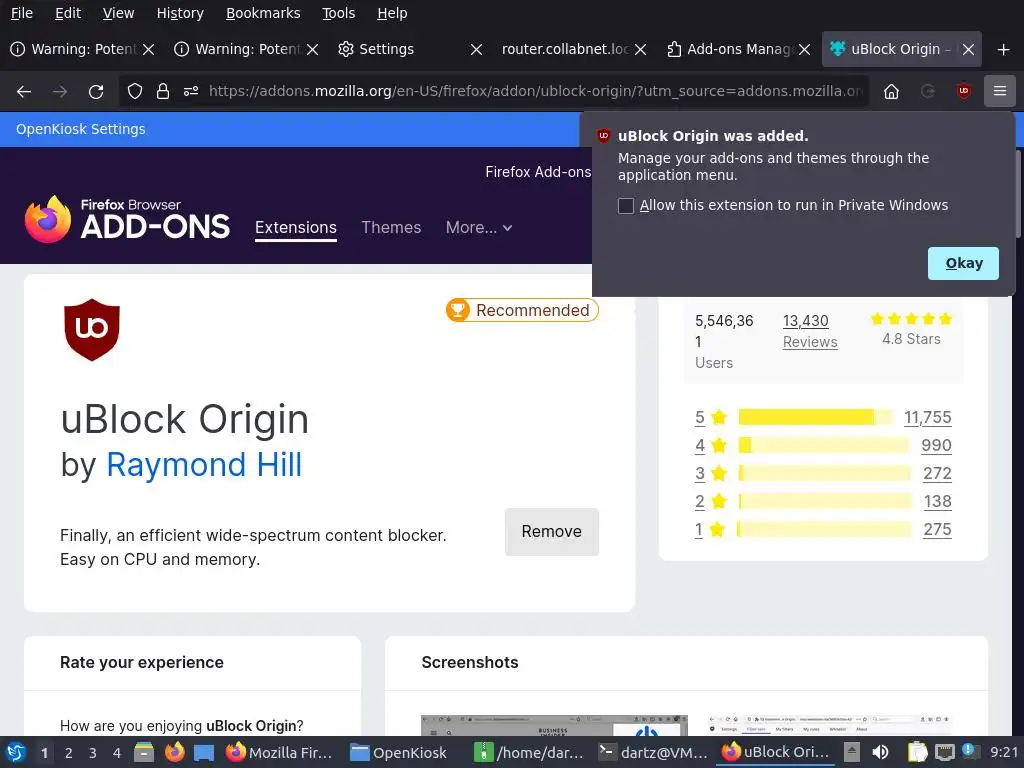Switch to workspace 4 on taskbar
This screenshot has width=1024, height=768.
click(117, 753)
